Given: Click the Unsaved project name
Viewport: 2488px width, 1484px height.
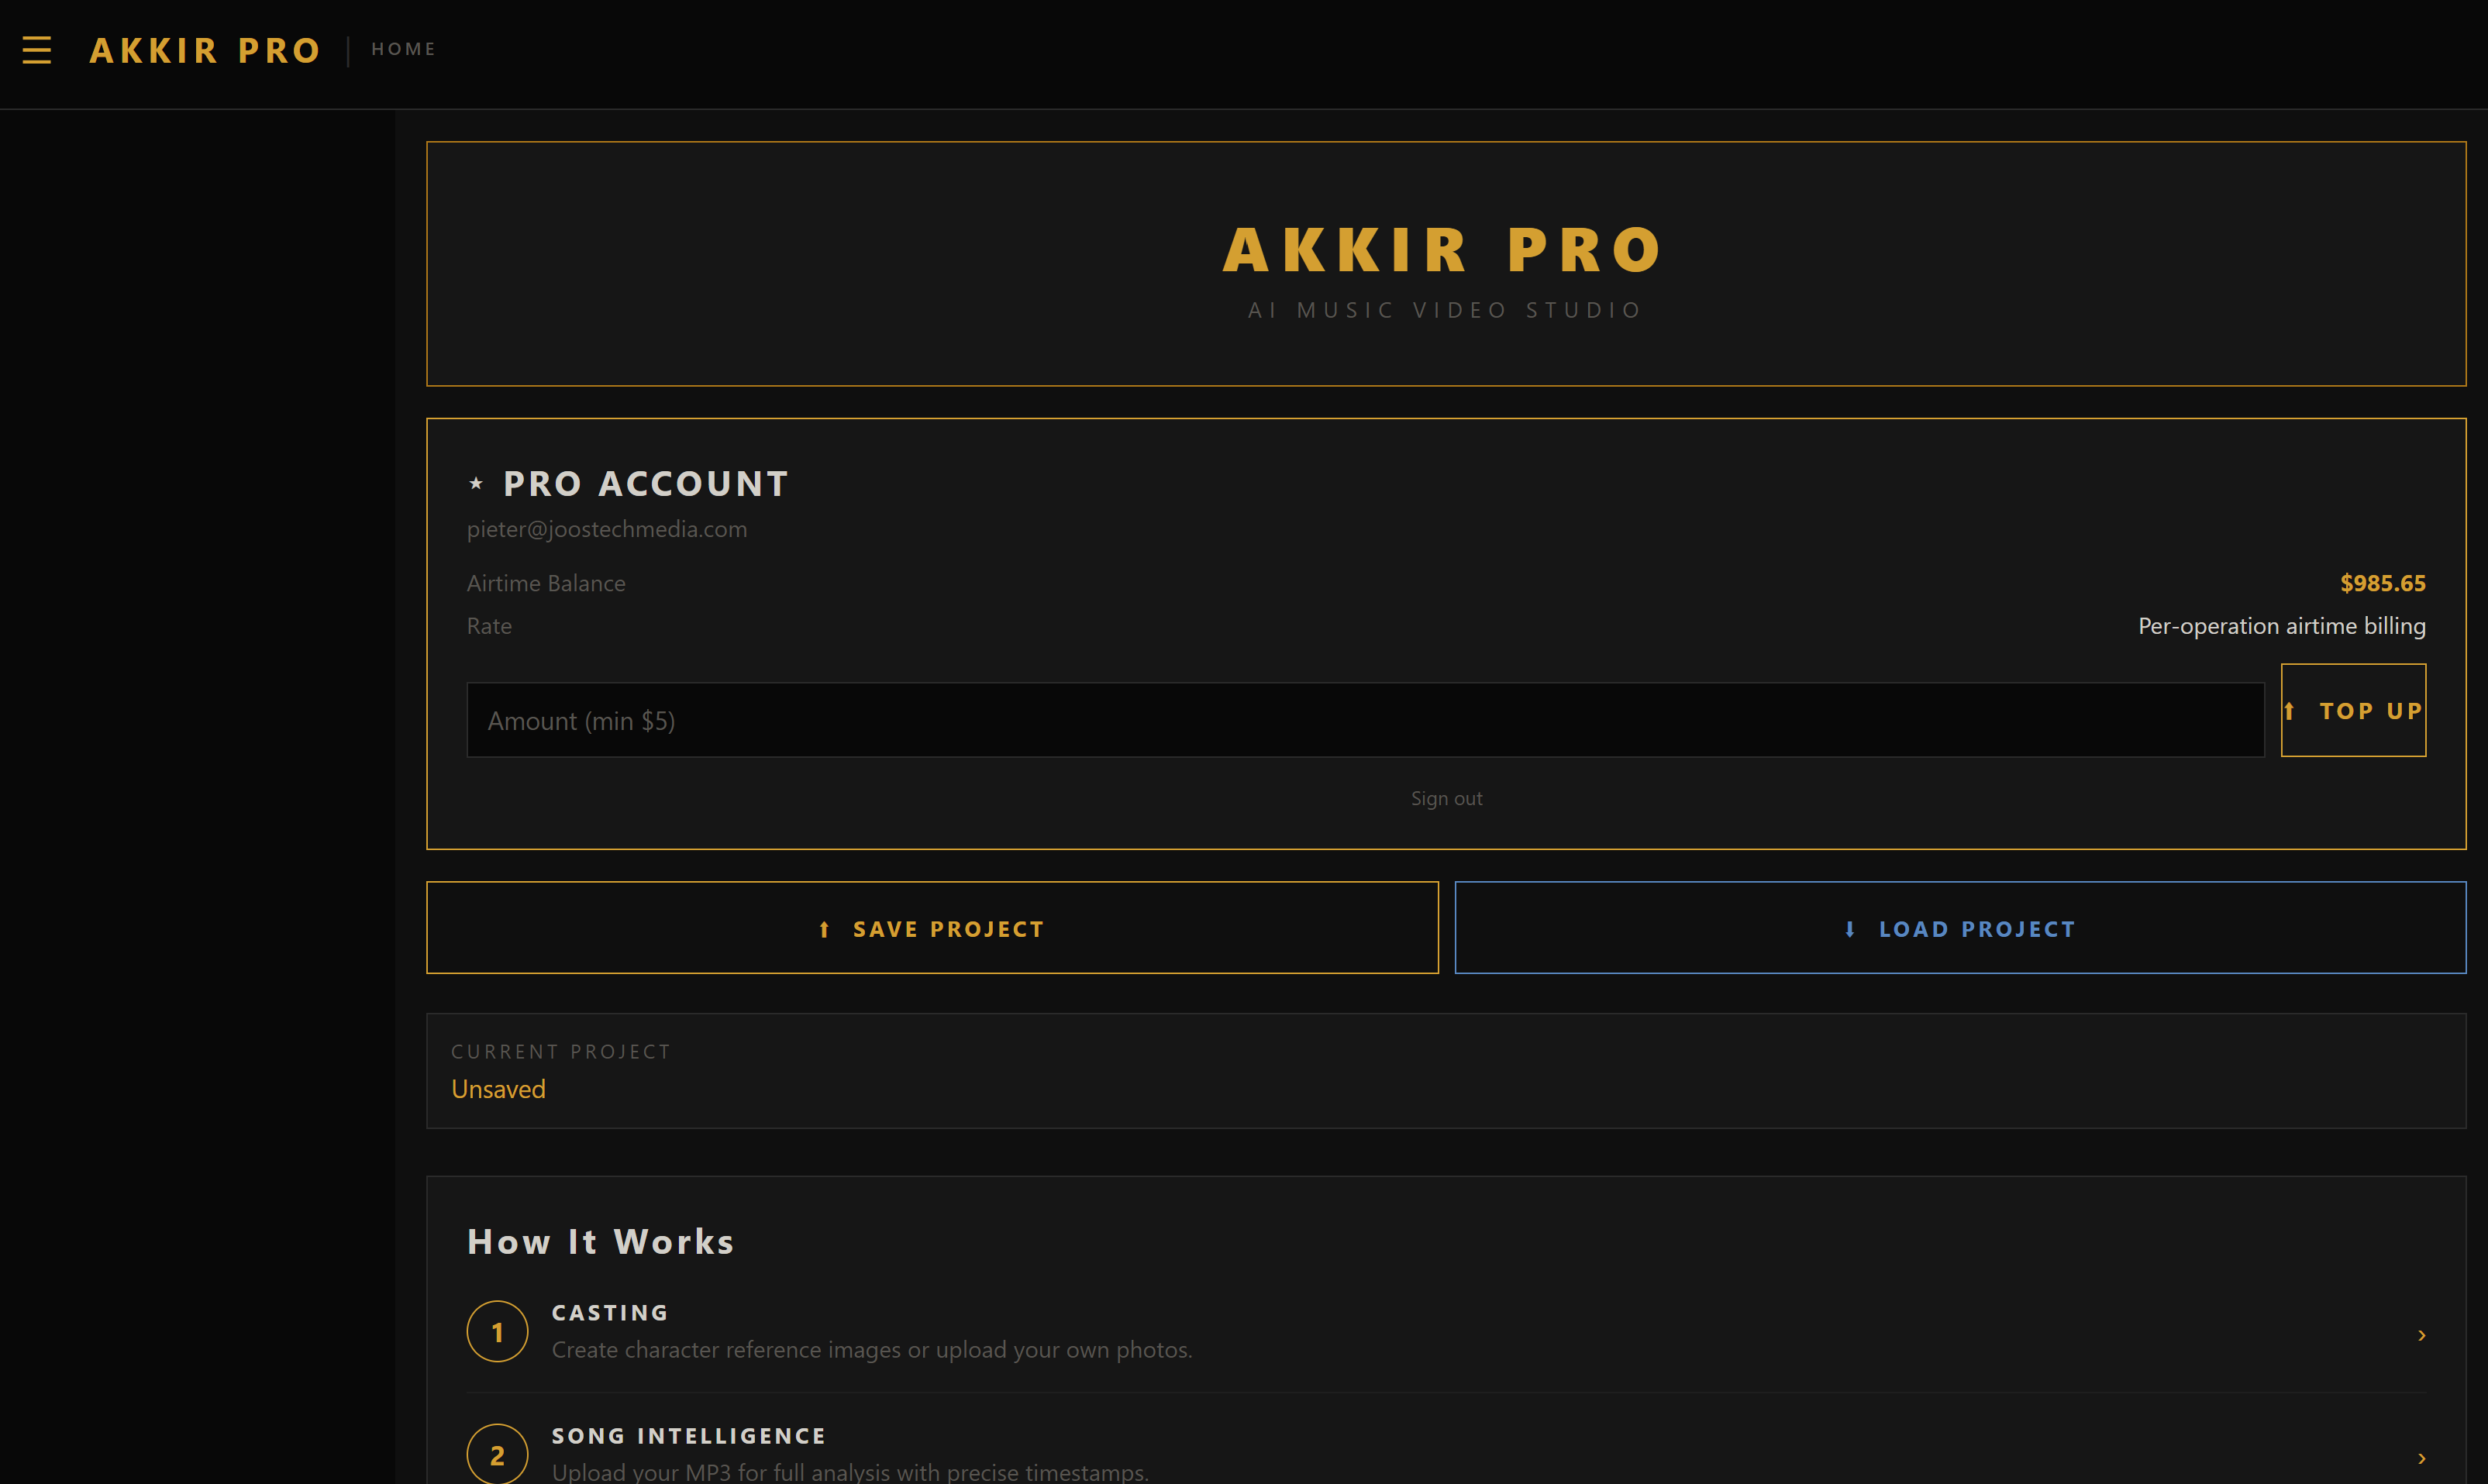Looking at the screenshot, I should click(x=498, y=1089).
